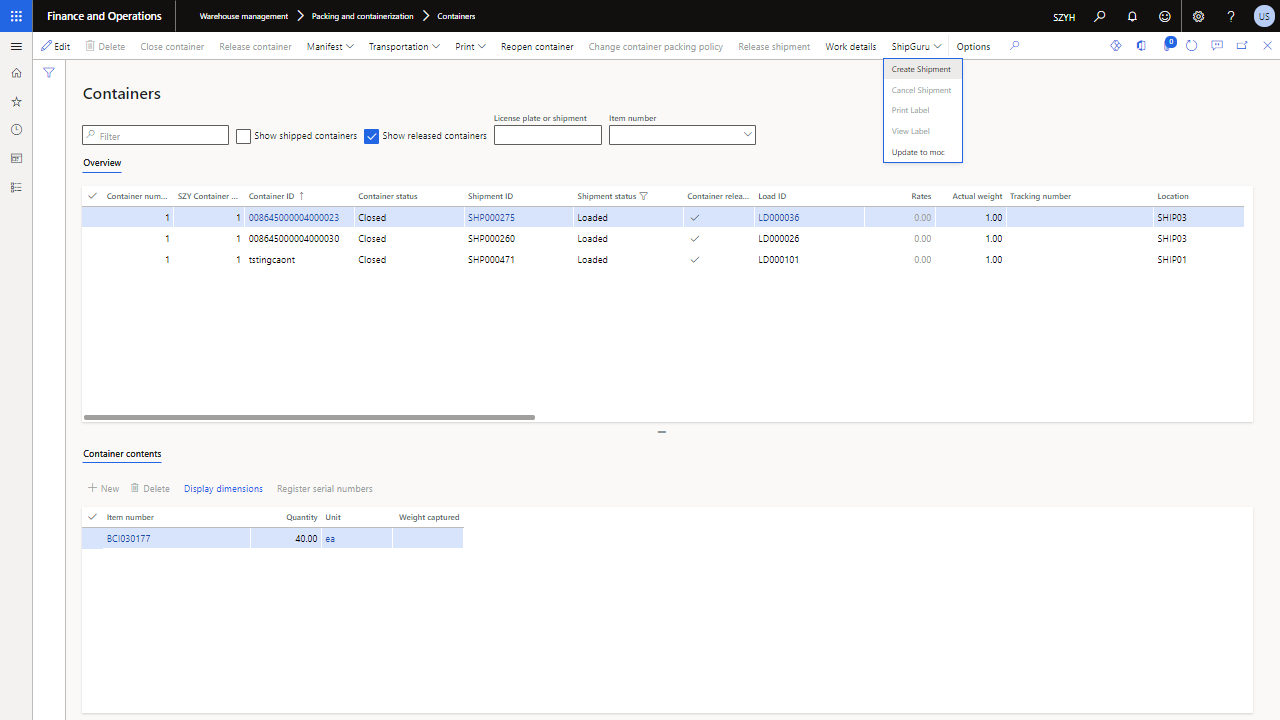Open the attachments icon with badge
This screenshot has width=1280, height=720.
(x=1167, y=46)
